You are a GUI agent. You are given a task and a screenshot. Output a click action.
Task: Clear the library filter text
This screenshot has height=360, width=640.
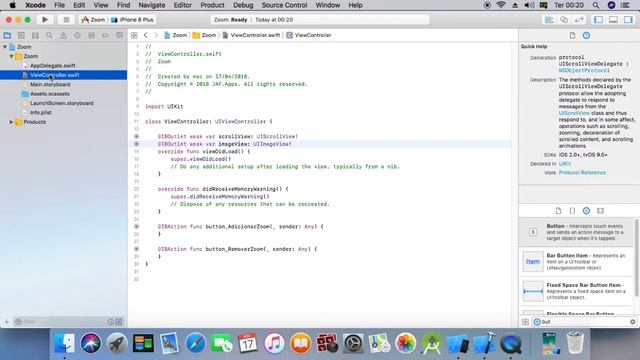633,322
